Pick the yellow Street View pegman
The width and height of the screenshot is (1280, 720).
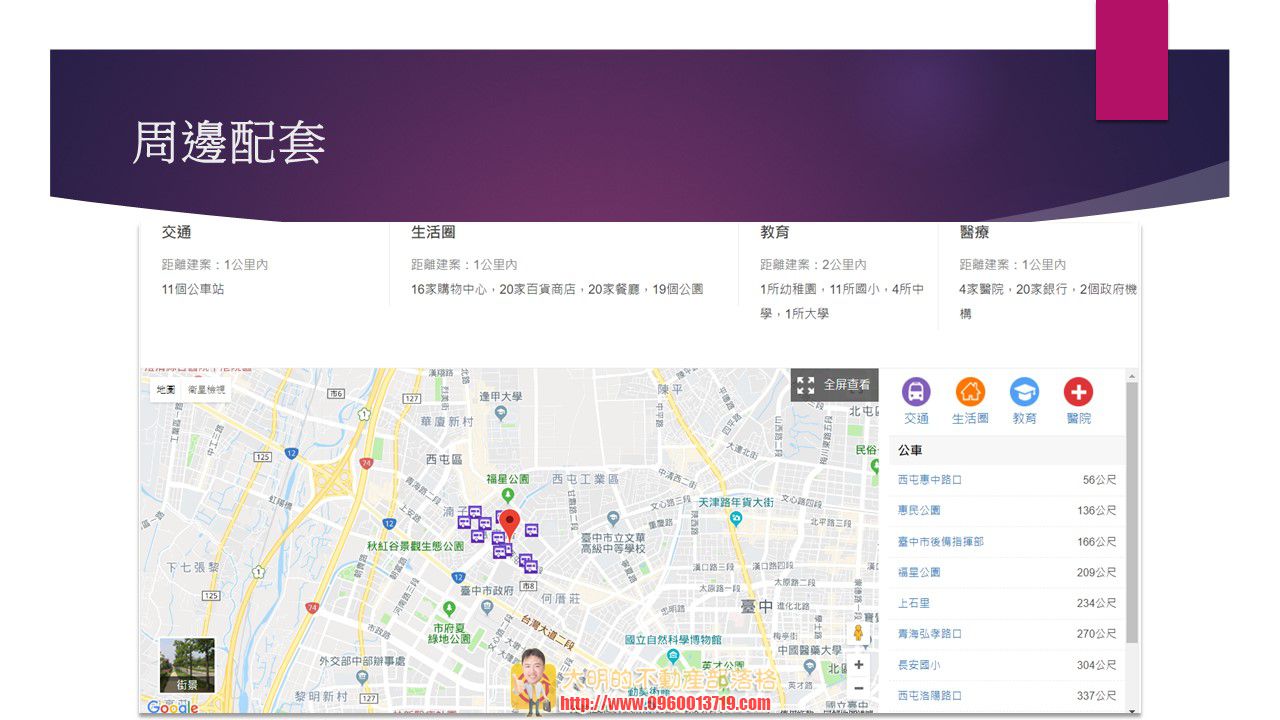[858, 632]
